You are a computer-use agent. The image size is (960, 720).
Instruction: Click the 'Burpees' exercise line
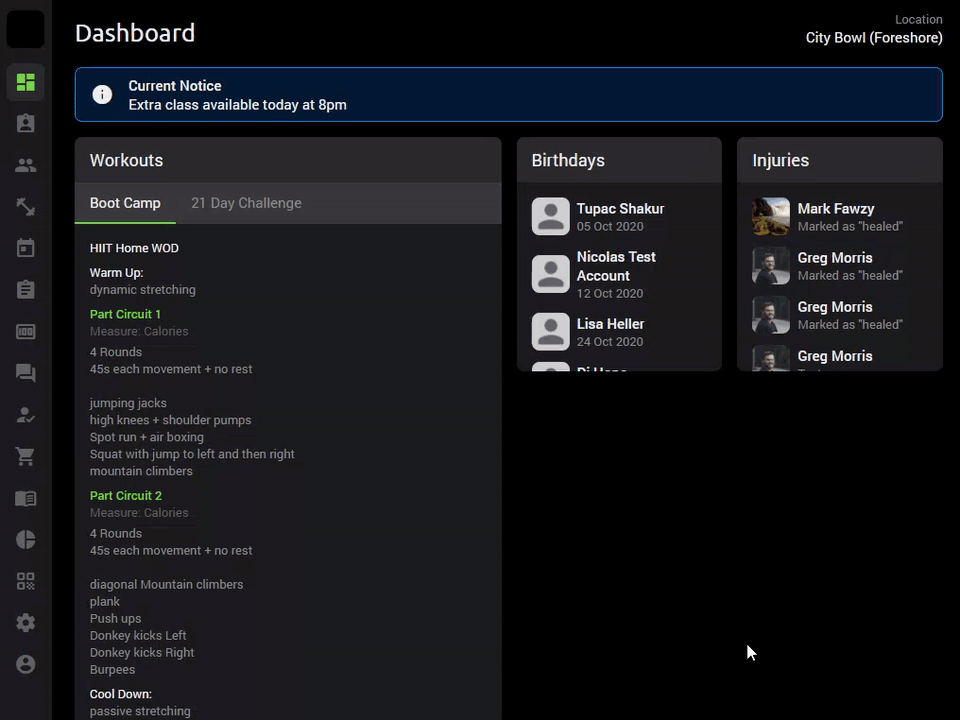[x=112, y=670]
